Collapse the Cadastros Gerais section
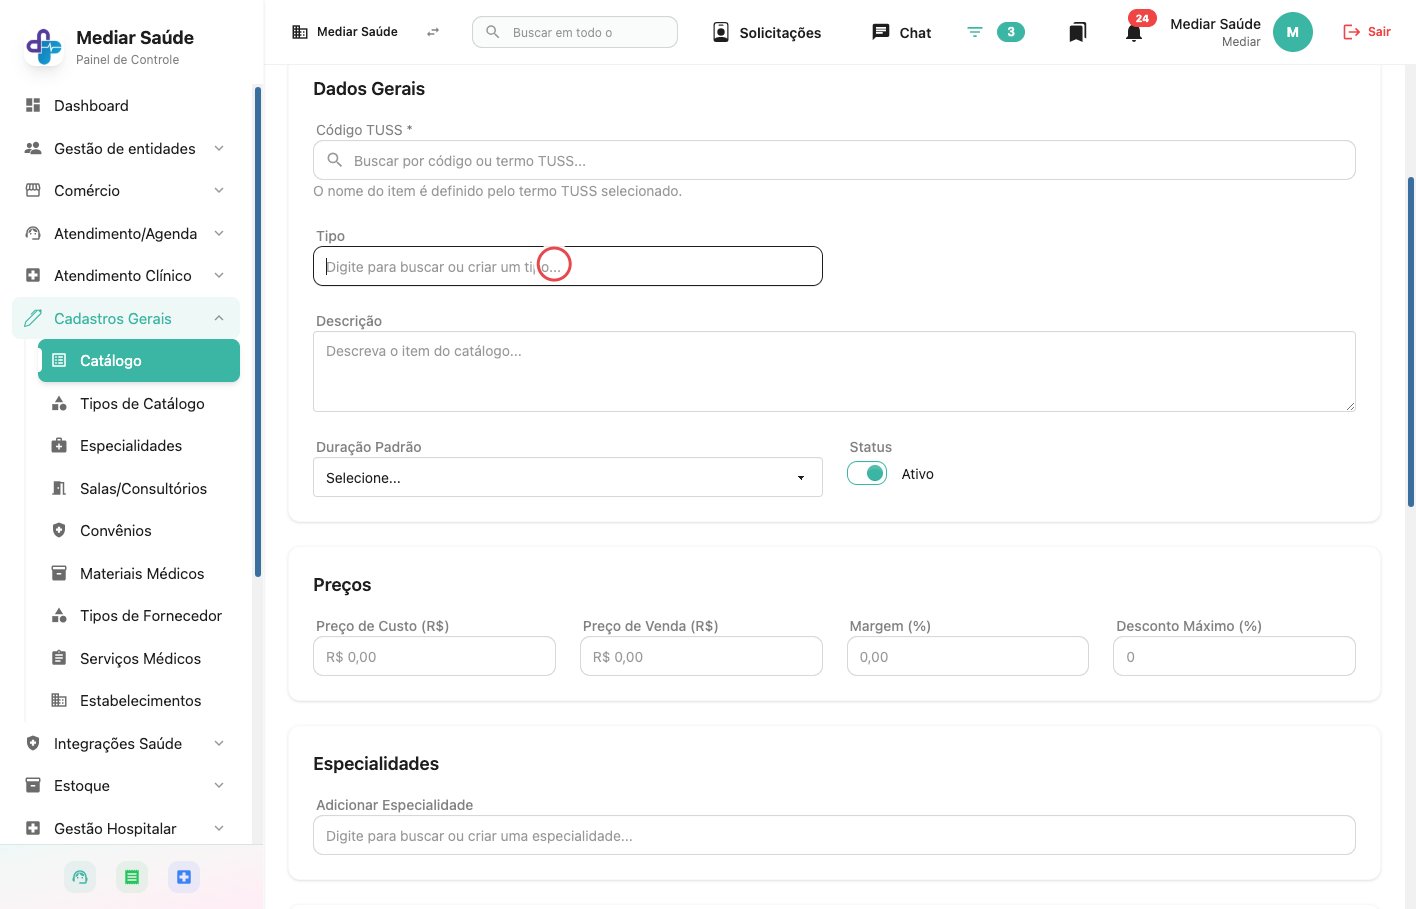Viewport: 1416px width, 909px height. [125, 318]
